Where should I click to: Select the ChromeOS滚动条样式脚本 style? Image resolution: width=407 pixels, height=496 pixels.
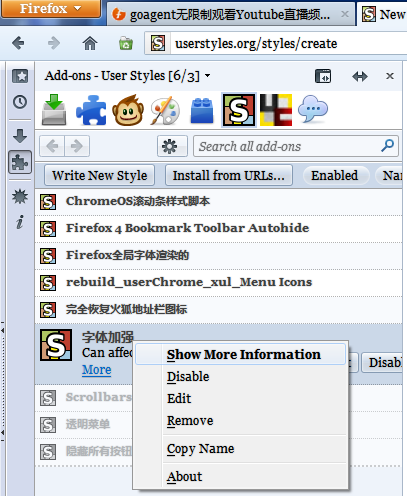[x=218, y=202]
